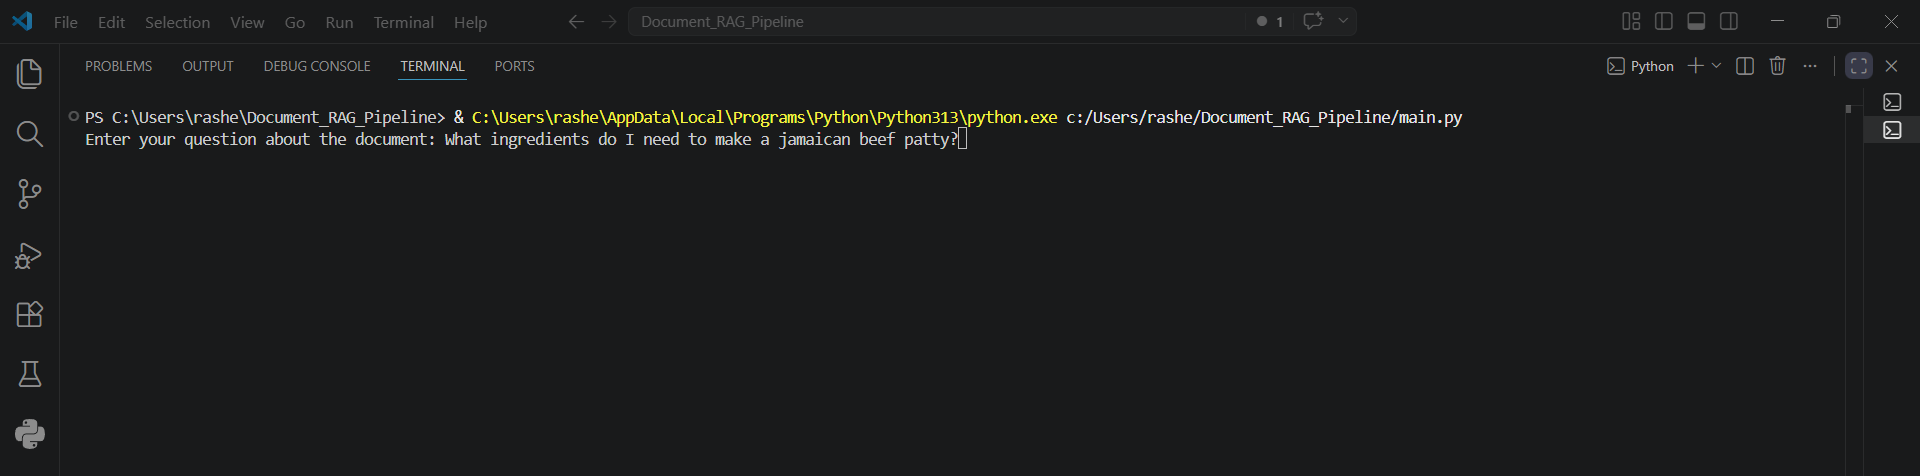Screen dimensions: 1920x476
Task: Toggle the primary side bar layout button
Action: point(1664,21)
